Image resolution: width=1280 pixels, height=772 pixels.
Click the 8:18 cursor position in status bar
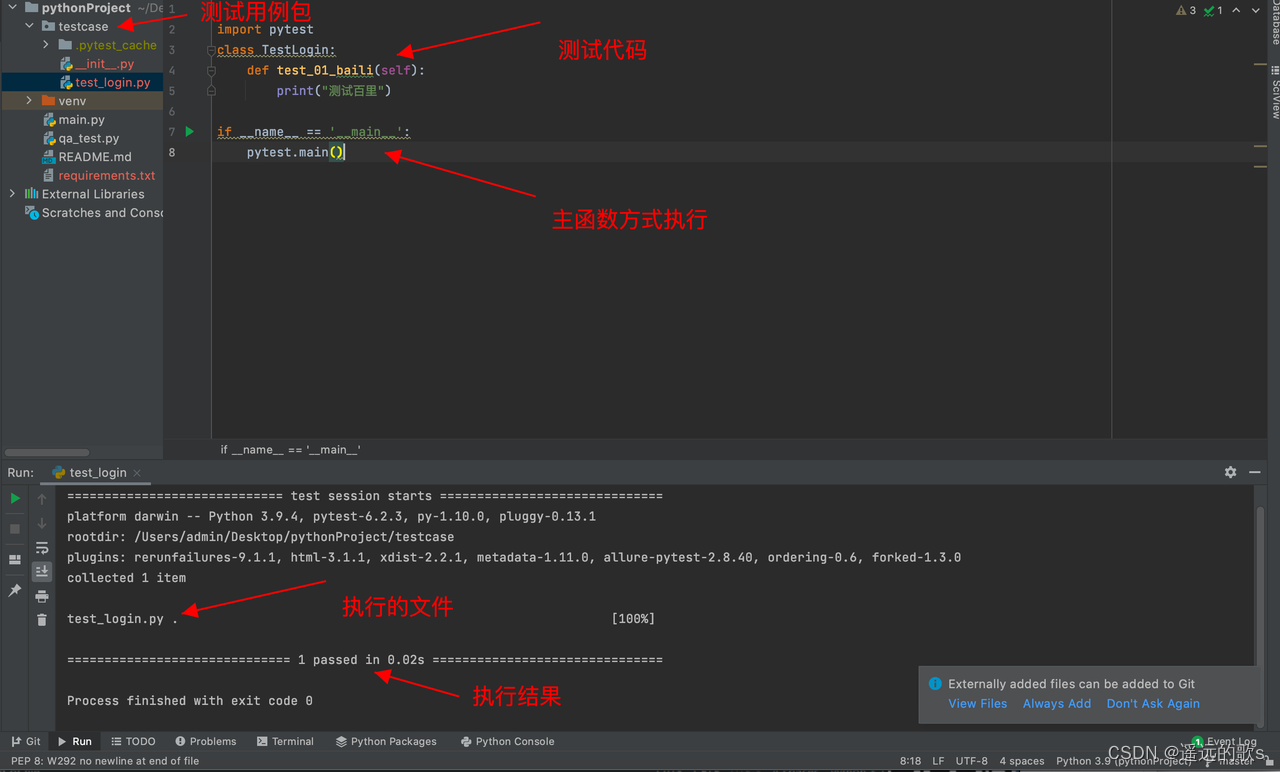tap(910, 761)
